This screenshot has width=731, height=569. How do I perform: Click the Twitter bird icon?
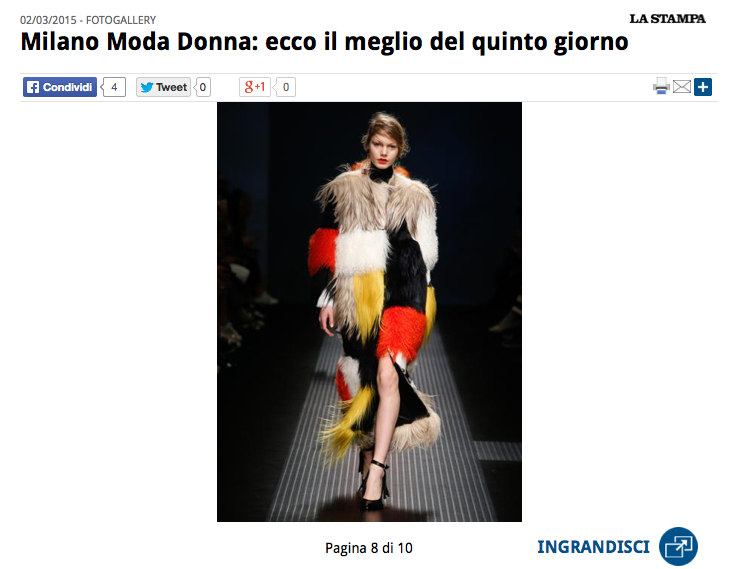pos(147,87)
